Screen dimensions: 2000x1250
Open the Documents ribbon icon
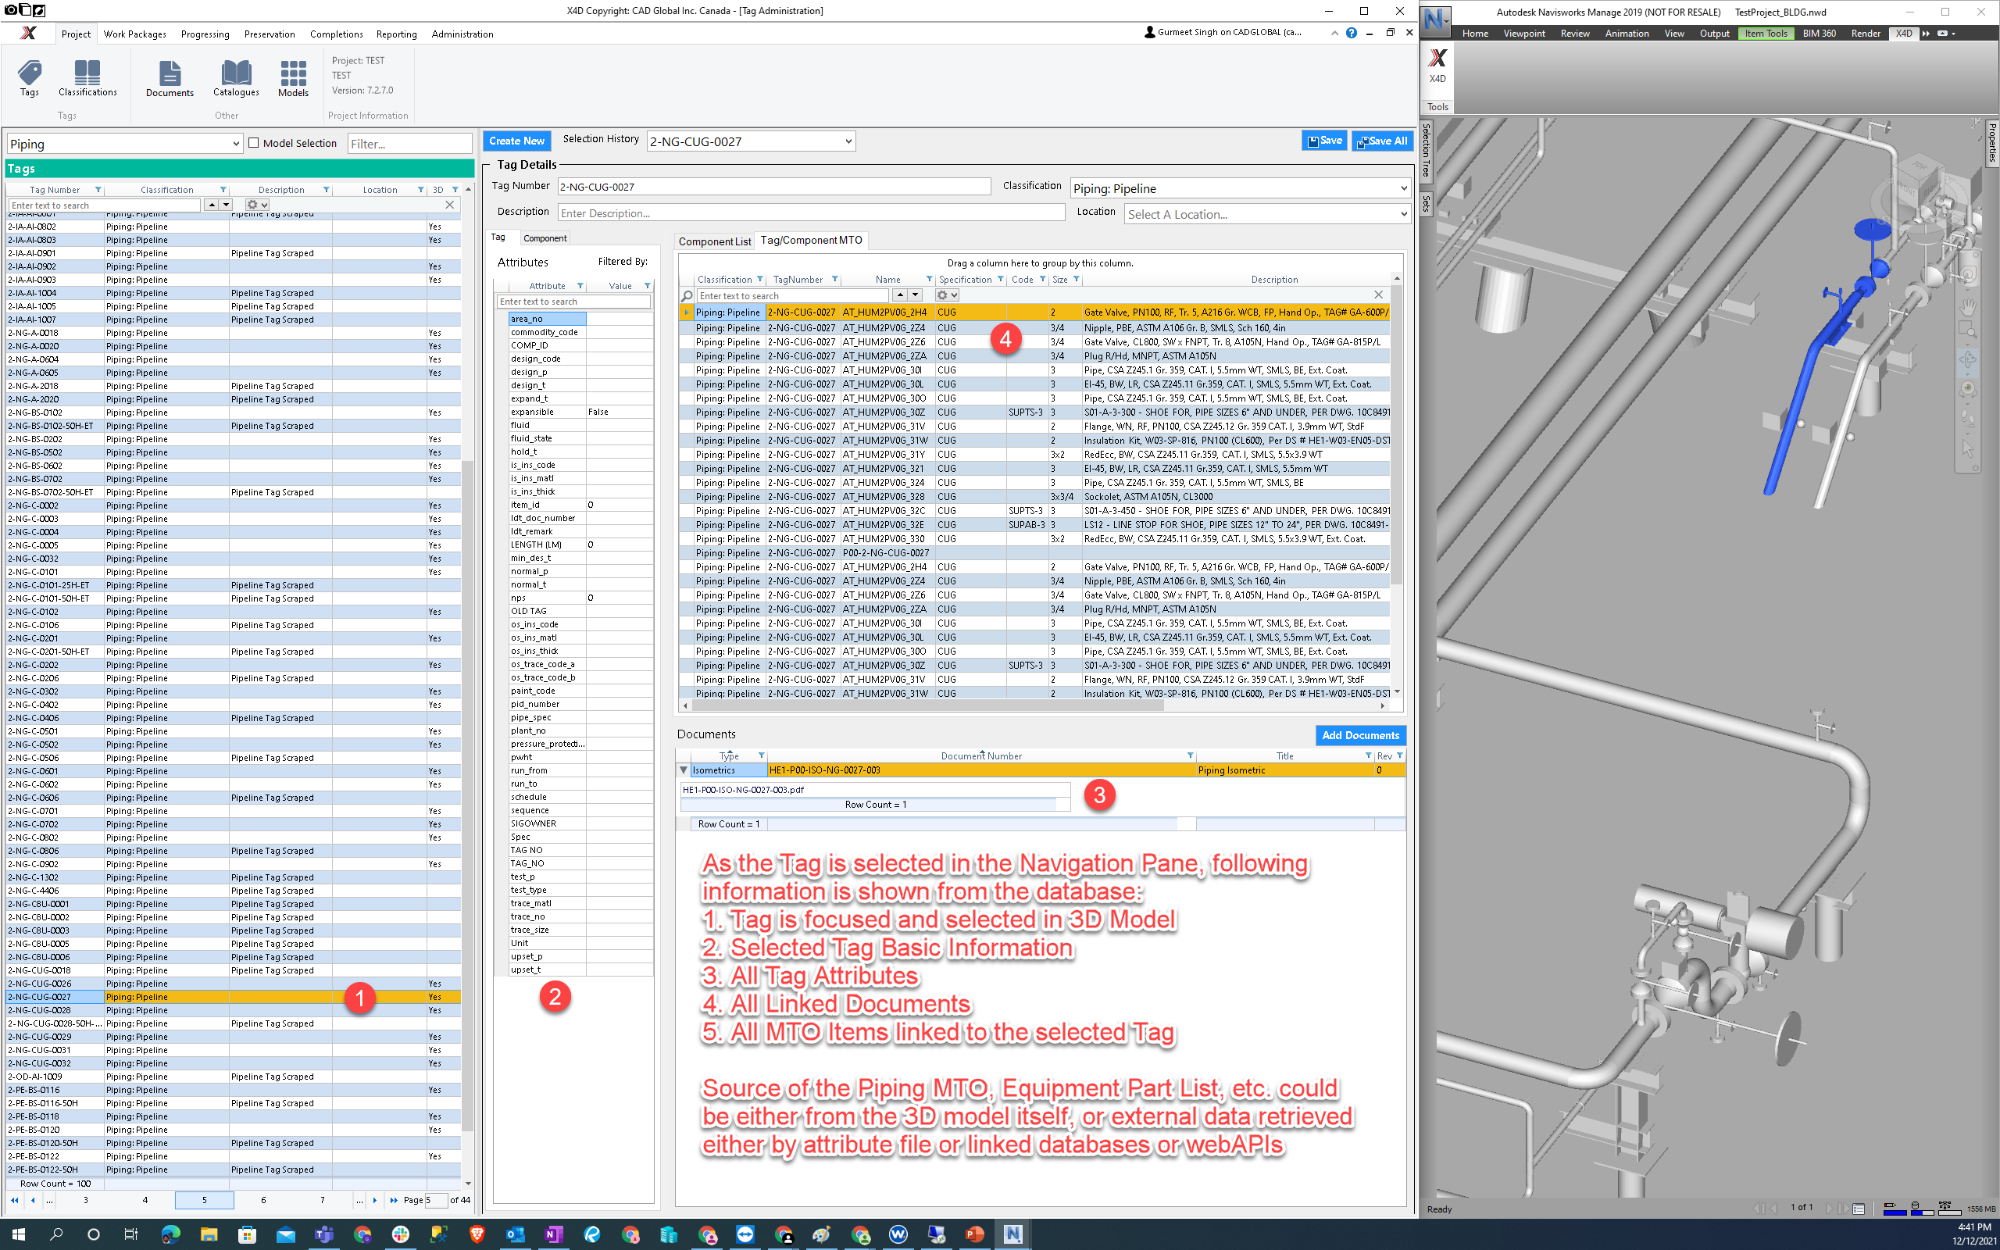click(169, 78)
